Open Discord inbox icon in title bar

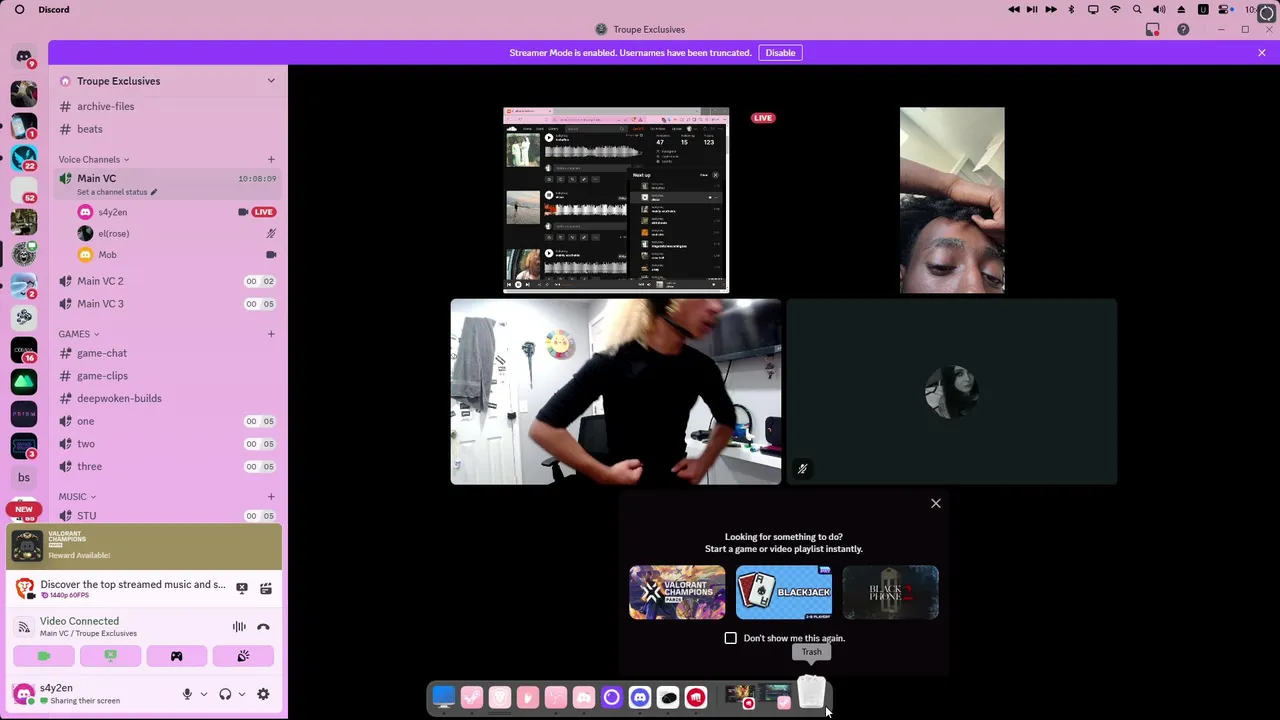point(1153,30)
